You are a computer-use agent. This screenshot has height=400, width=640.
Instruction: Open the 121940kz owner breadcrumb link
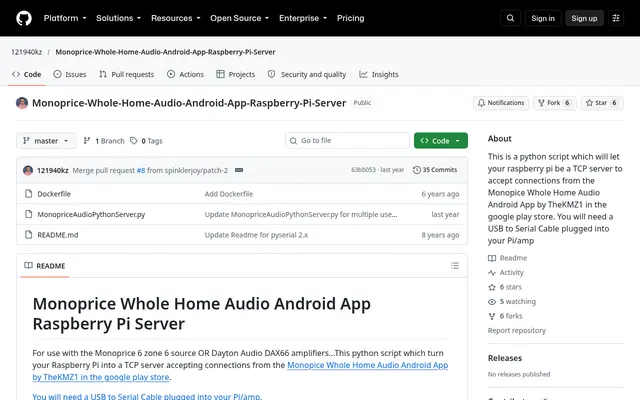click(27, 52)
